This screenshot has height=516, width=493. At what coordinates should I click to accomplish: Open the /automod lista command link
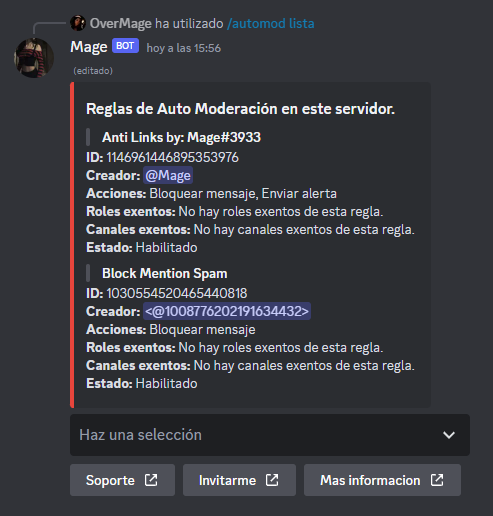pos(271,24)
